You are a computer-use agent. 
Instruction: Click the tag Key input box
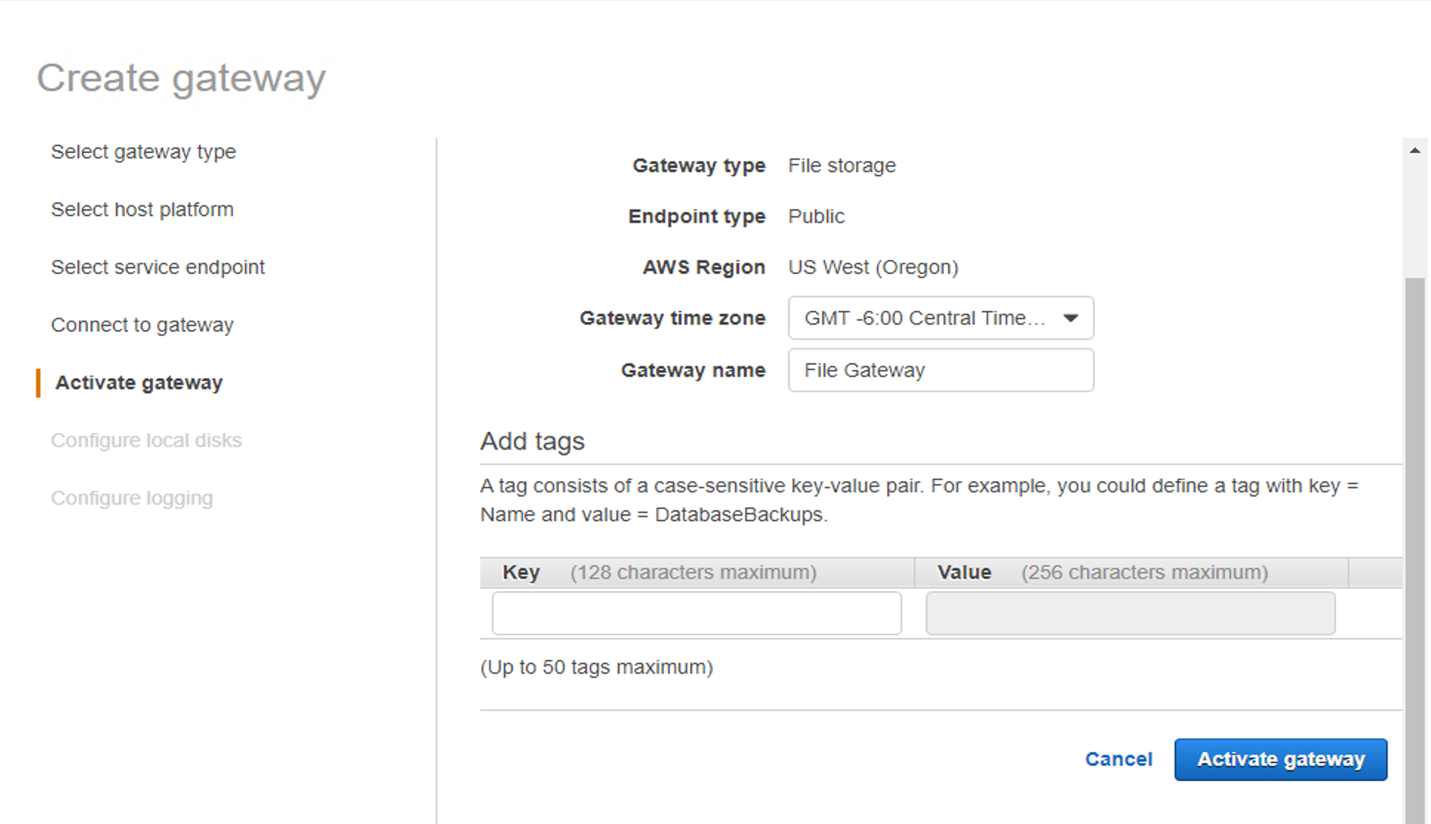point(695,612)
